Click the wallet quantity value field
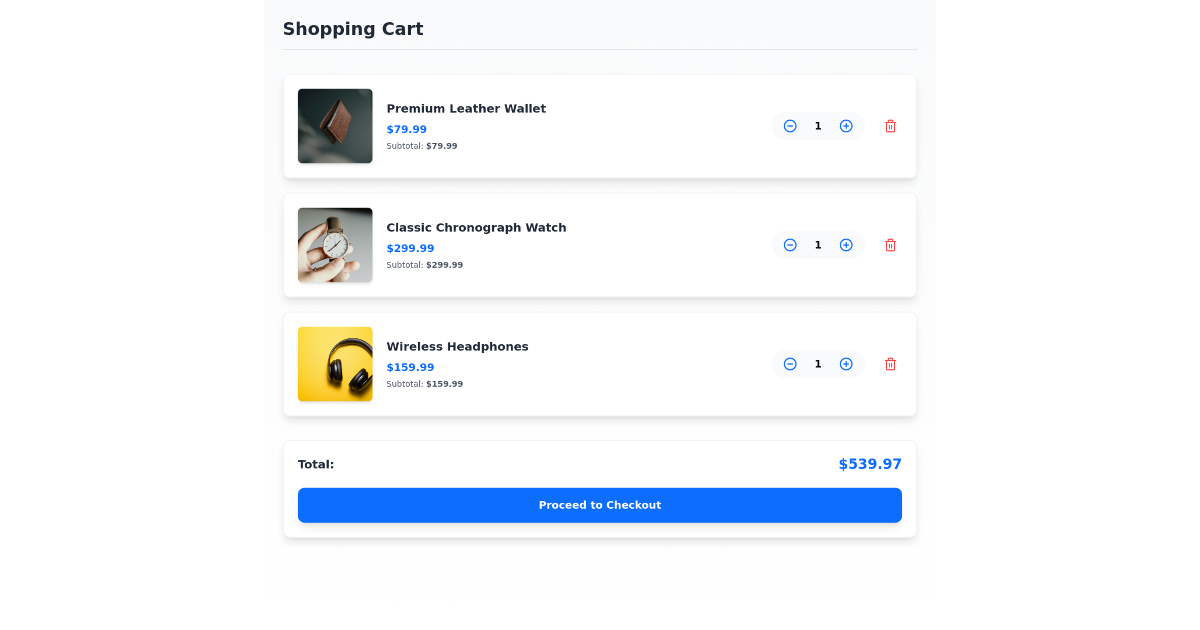This screenshot has height=630, width=1200. [818, 126]
